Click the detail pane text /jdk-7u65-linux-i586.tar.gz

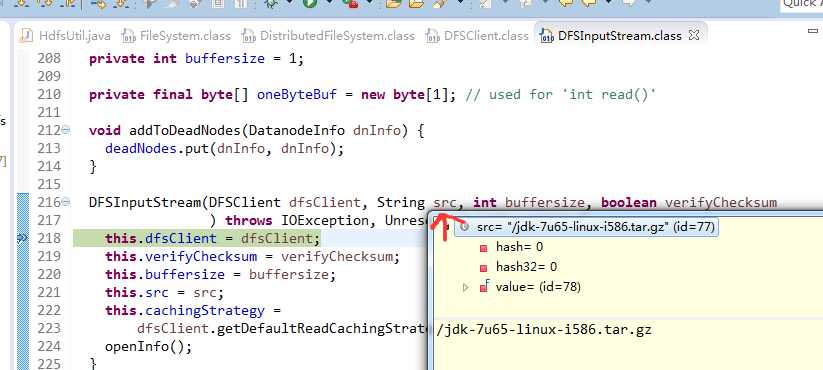(544, 330)
